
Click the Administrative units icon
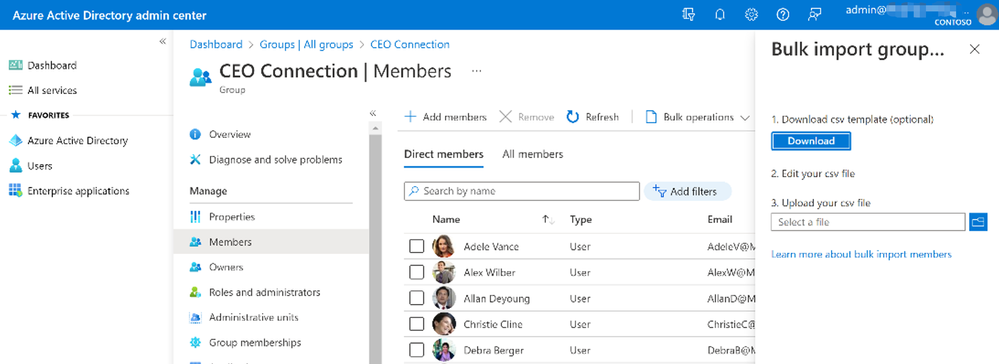coord(196,317)
